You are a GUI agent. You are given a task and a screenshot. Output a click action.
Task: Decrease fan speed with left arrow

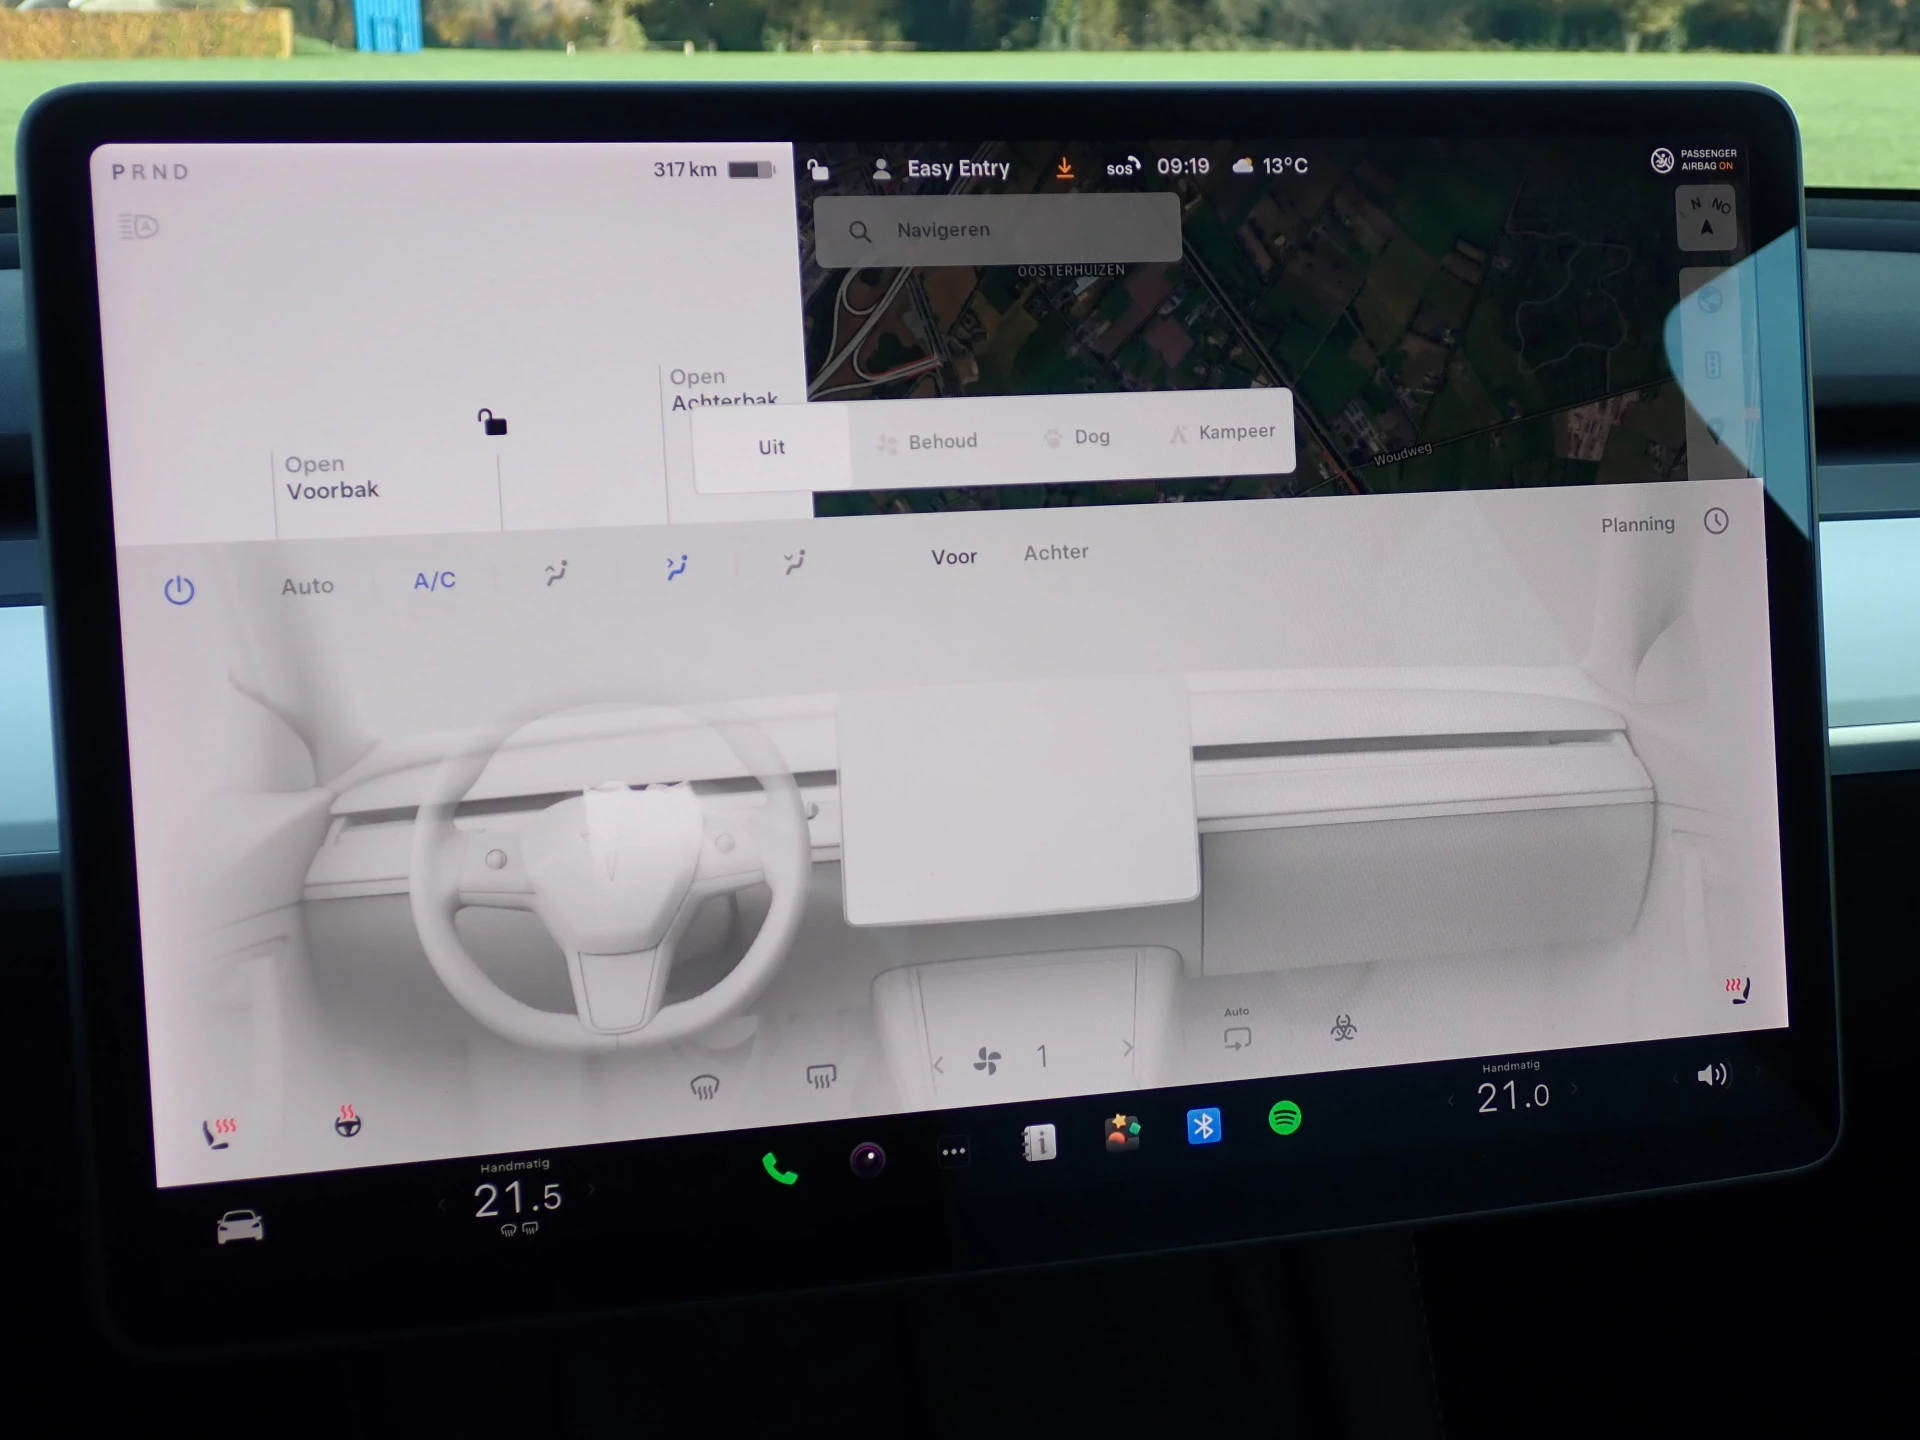(938, 1066)
